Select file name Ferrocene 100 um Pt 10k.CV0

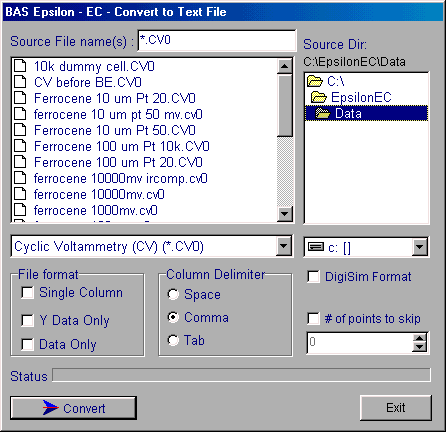tap(122, 146)
